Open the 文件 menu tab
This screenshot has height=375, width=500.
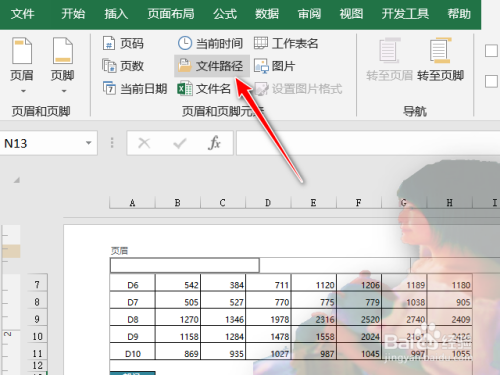click(22, 14)
